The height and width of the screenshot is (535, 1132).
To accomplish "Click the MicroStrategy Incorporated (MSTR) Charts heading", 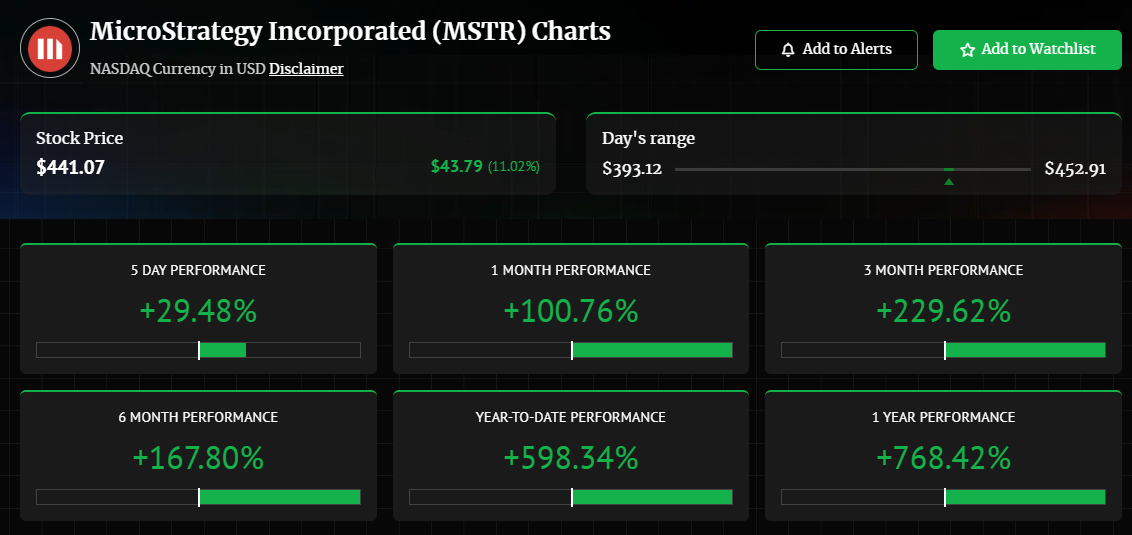I will click(350, 32).
